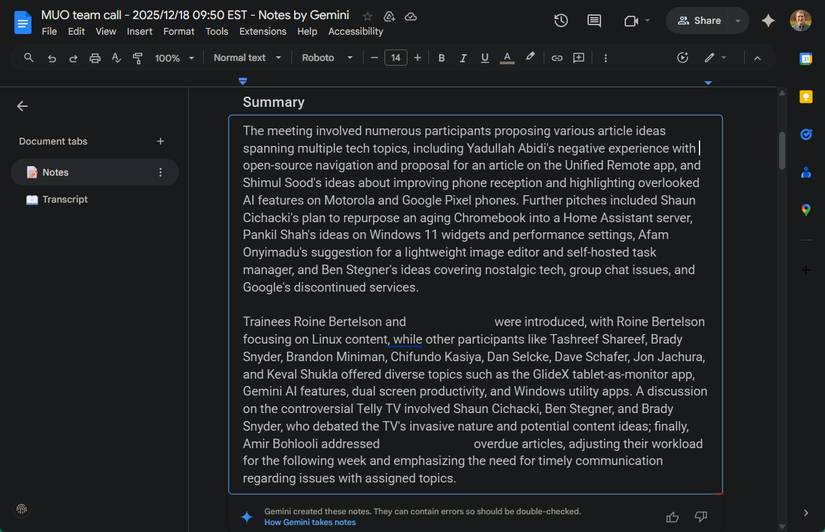Switch to the Transcript document tab
Viewport: 825px width, 532px height.
(65, 199)
